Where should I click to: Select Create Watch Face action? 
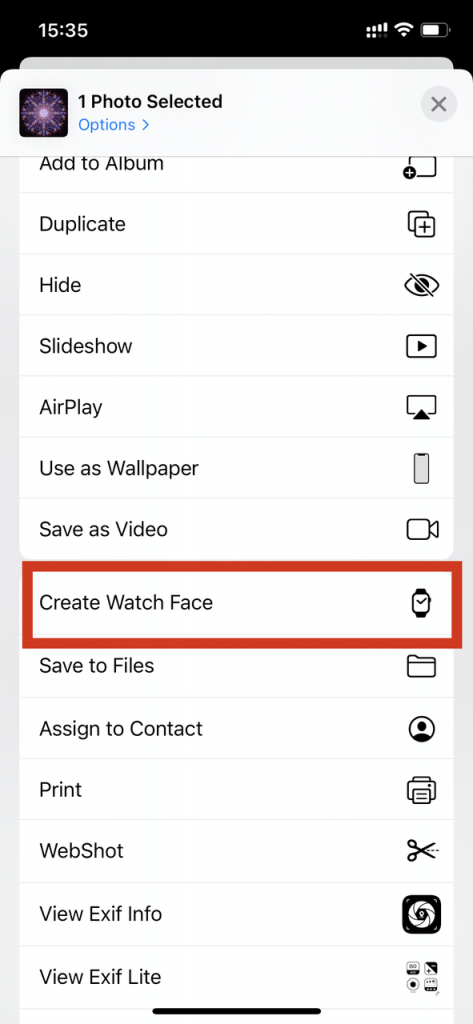pyautogui.click(x=236, y=602)
